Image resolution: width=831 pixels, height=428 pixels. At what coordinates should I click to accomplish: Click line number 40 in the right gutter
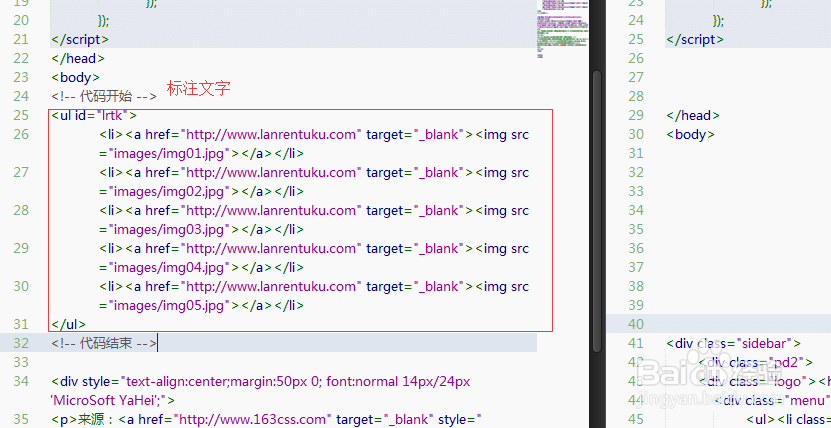pos(636,324)
